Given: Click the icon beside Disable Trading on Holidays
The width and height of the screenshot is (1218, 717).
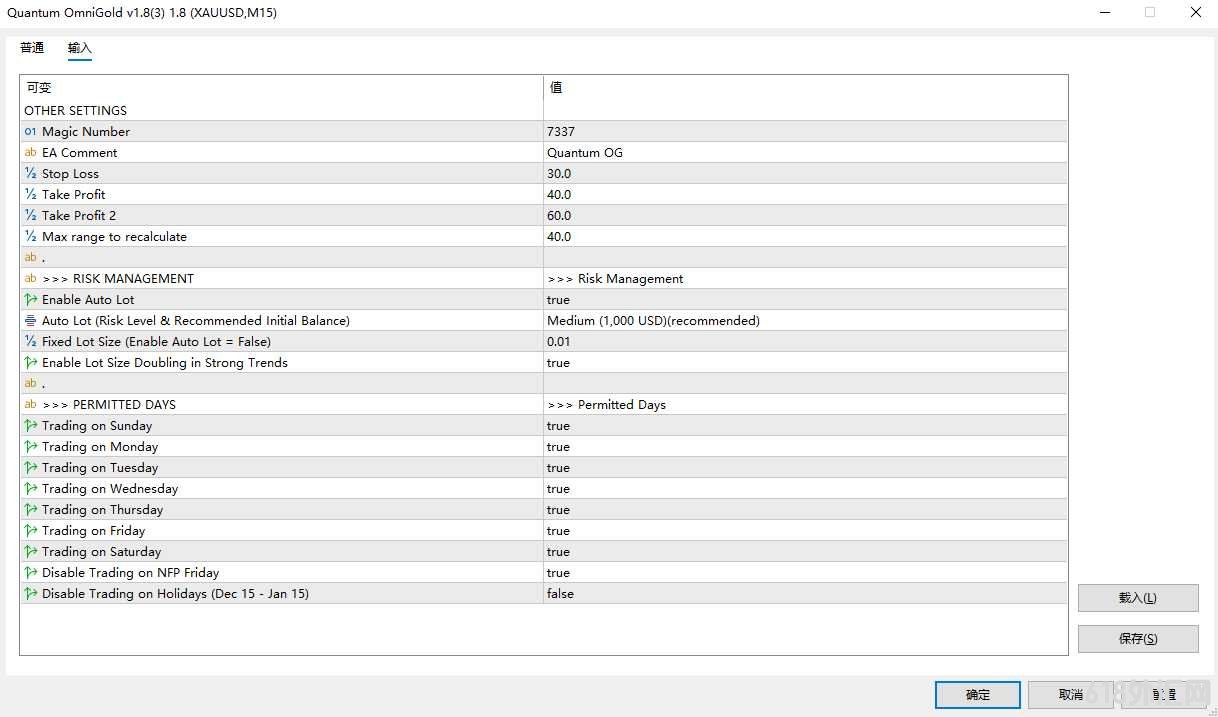Looking at the screenshot, I should (30, 594).
